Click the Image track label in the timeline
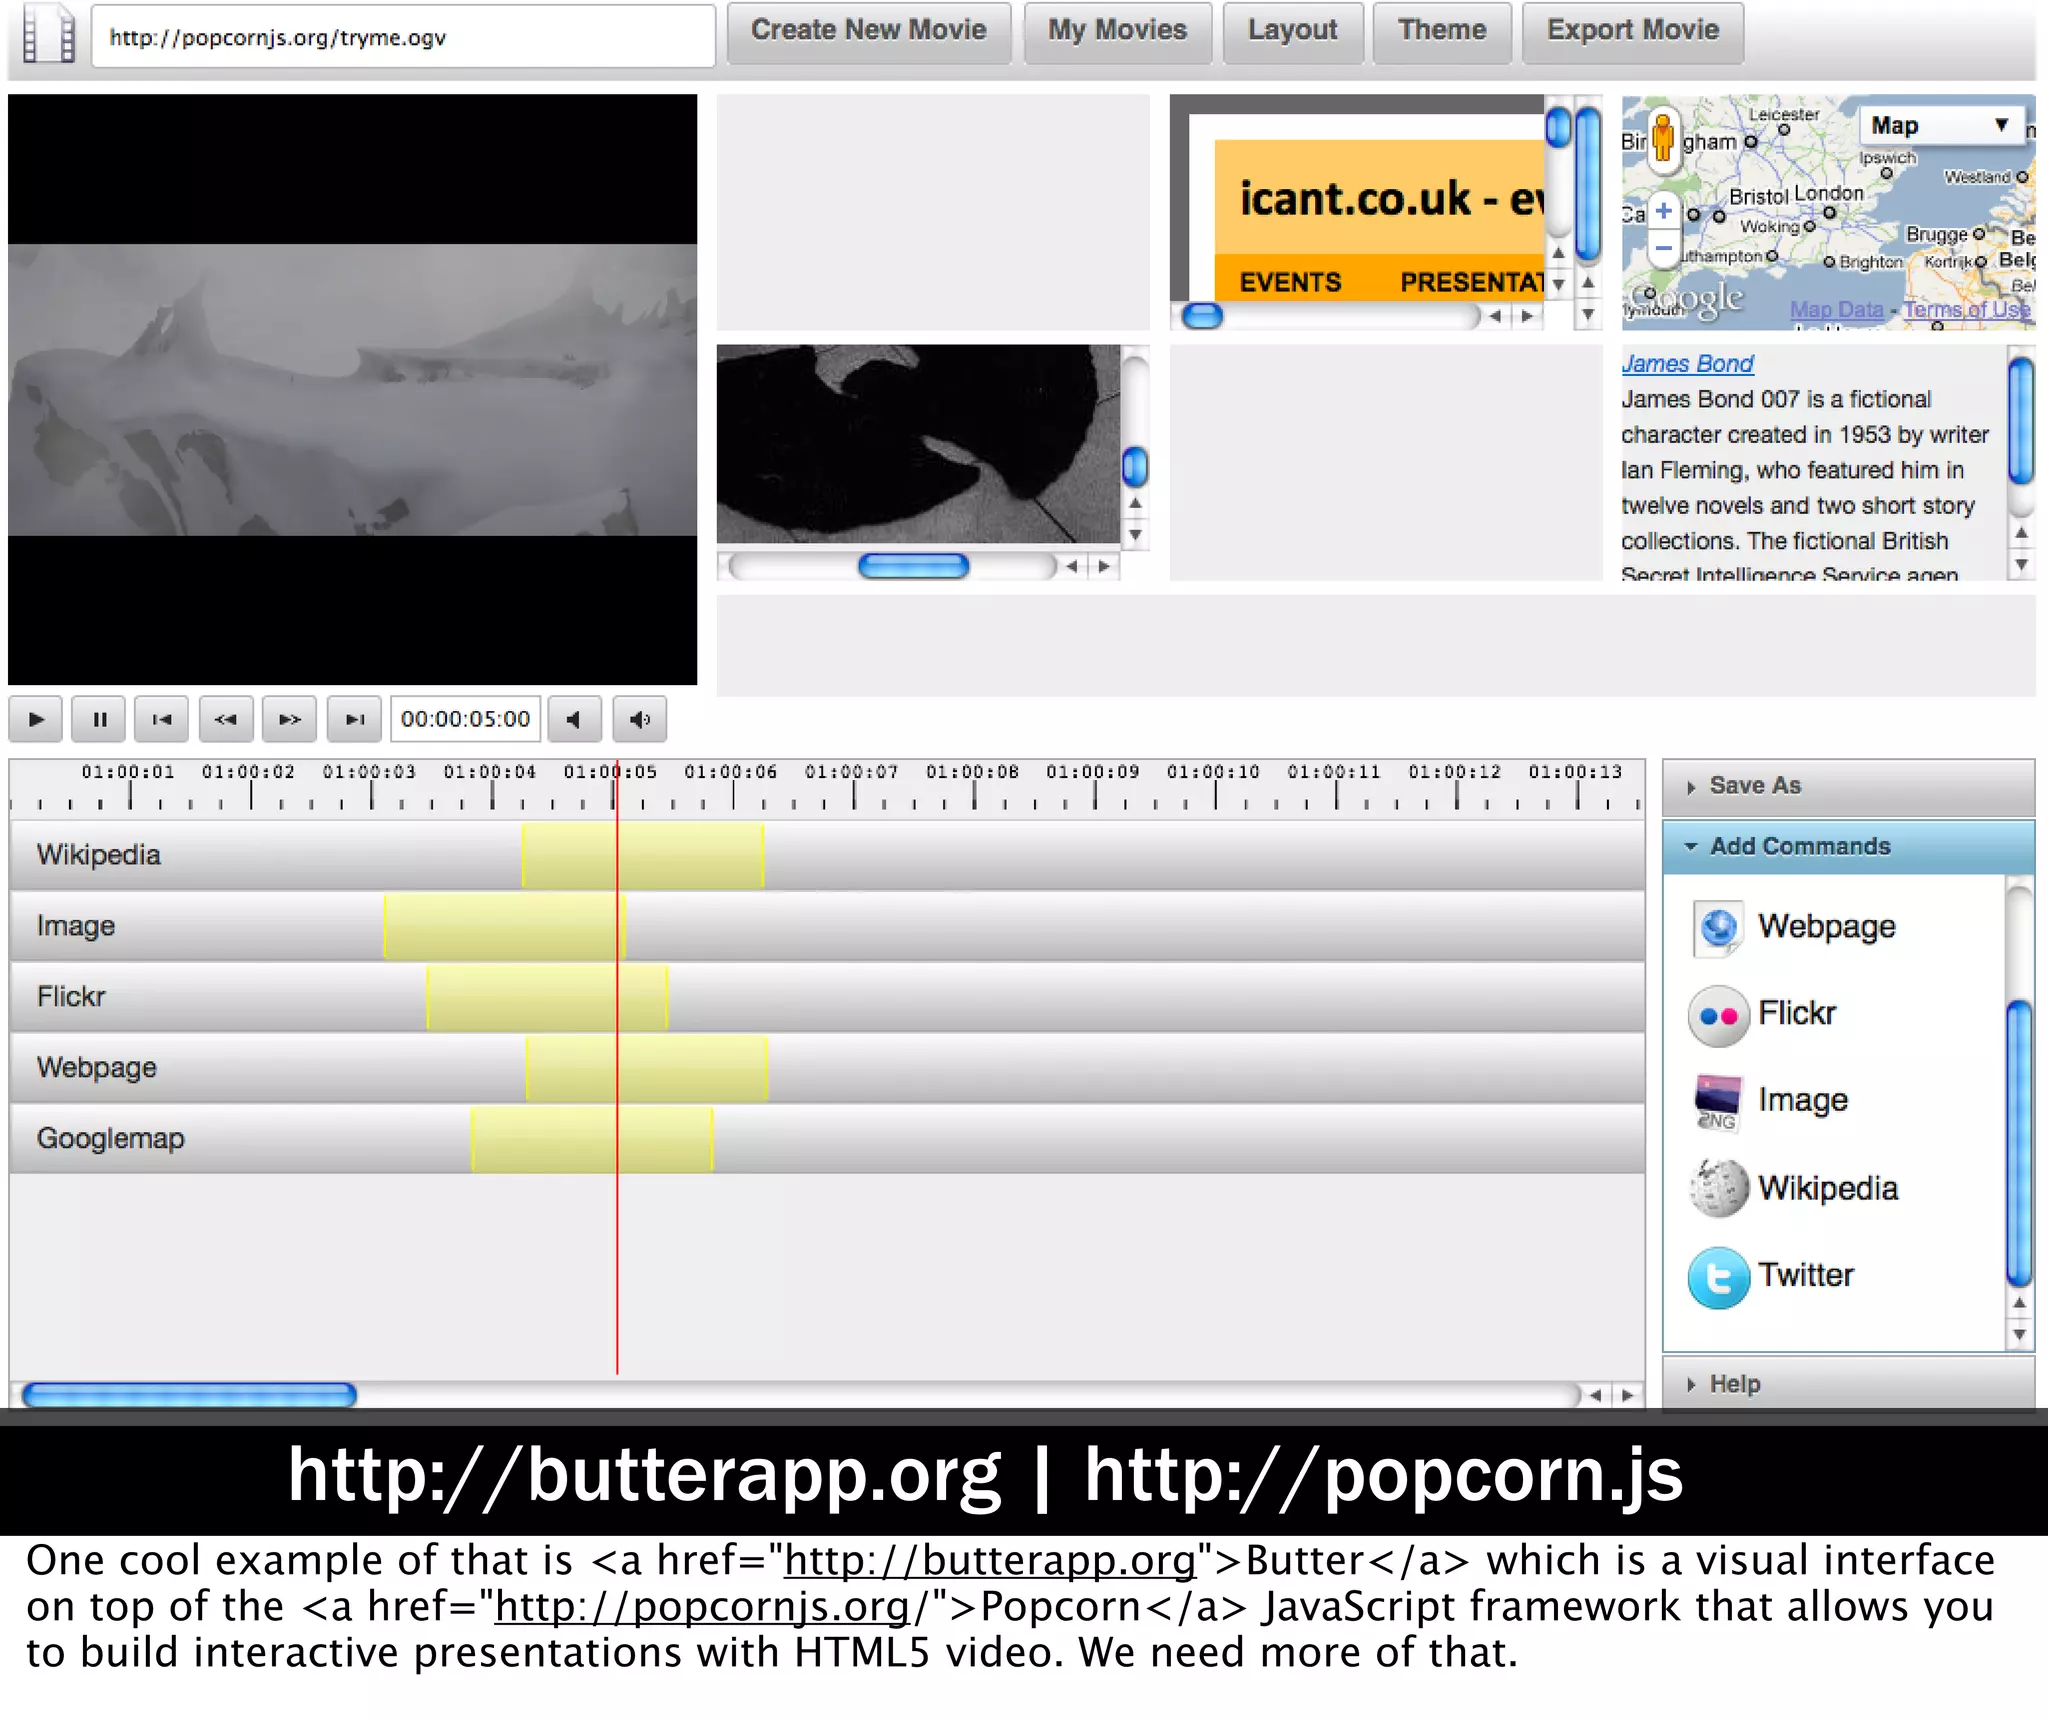The width and height of the screenshot is (2048, 1720). coord(76,926)
